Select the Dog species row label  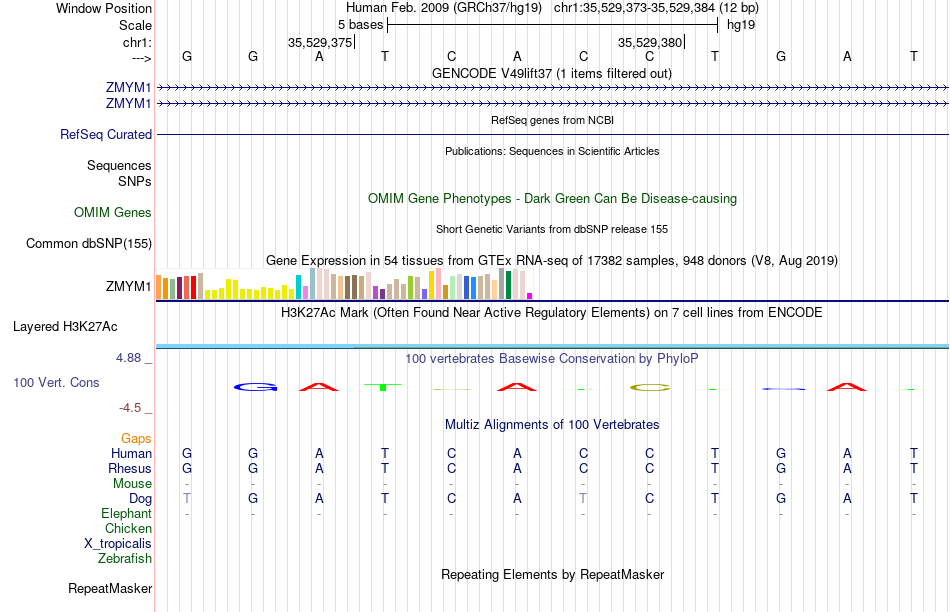[x=141, y=499]
